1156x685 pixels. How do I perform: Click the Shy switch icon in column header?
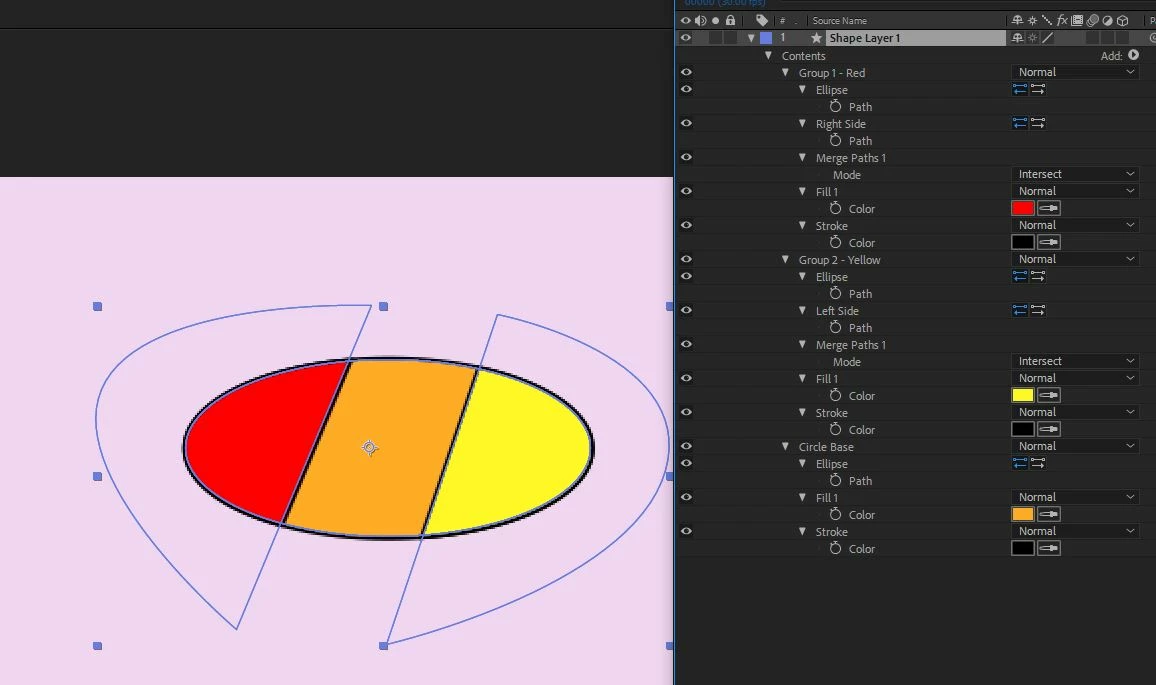coord(1017,21)
